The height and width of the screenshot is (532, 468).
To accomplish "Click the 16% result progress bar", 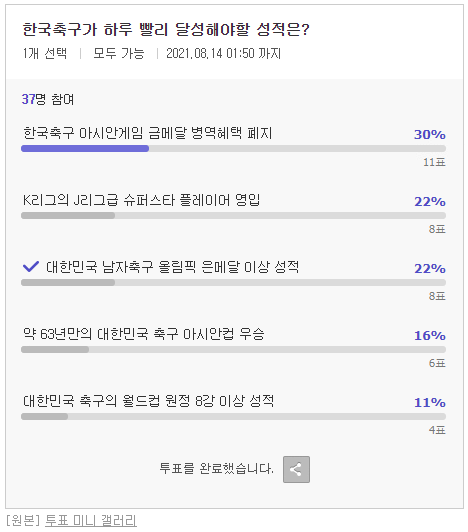I will click(x=233, y=349).
